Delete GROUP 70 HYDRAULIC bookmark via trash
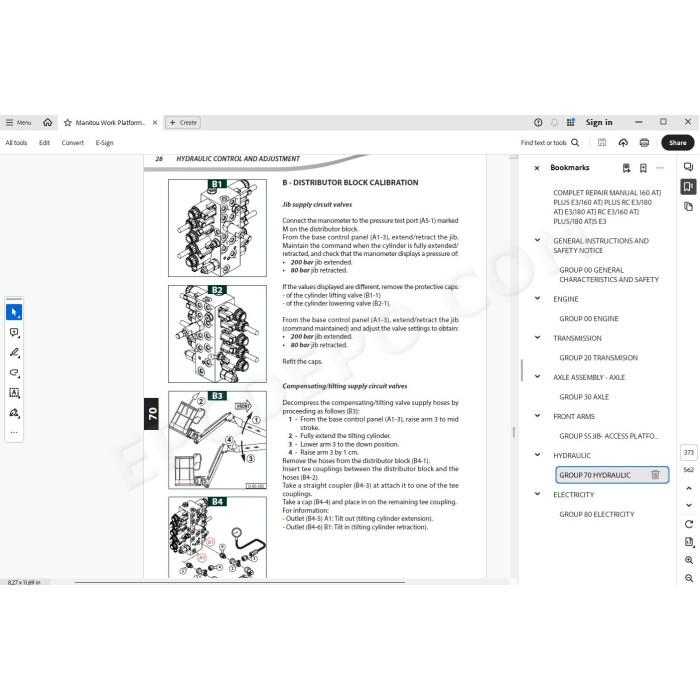This screenshot has height=700, width=700. click(x=655, y=475)
